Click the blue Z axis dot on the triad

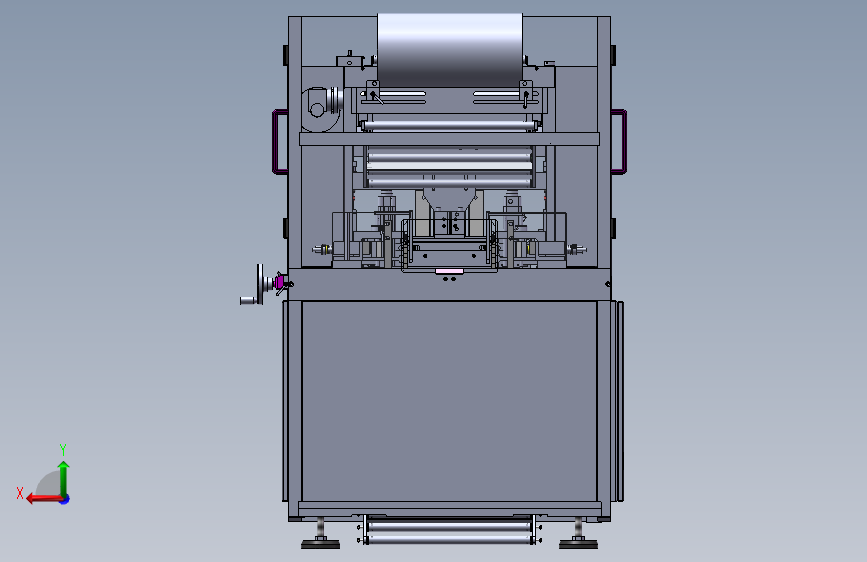pos(65,499)
